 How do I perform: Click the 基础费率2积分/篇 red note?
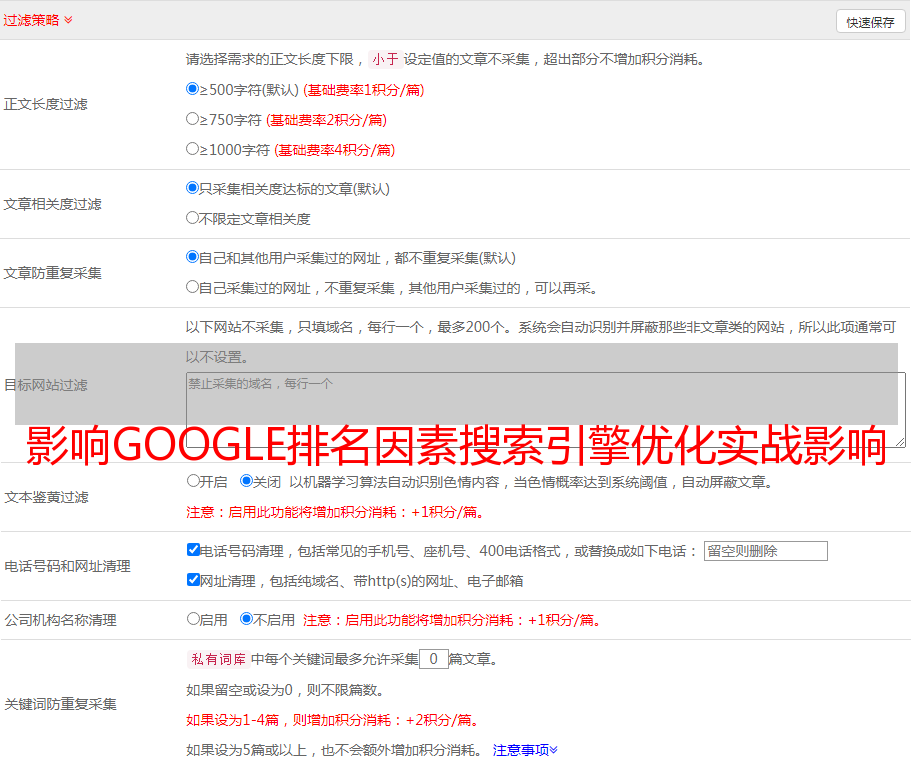(326, 120)
